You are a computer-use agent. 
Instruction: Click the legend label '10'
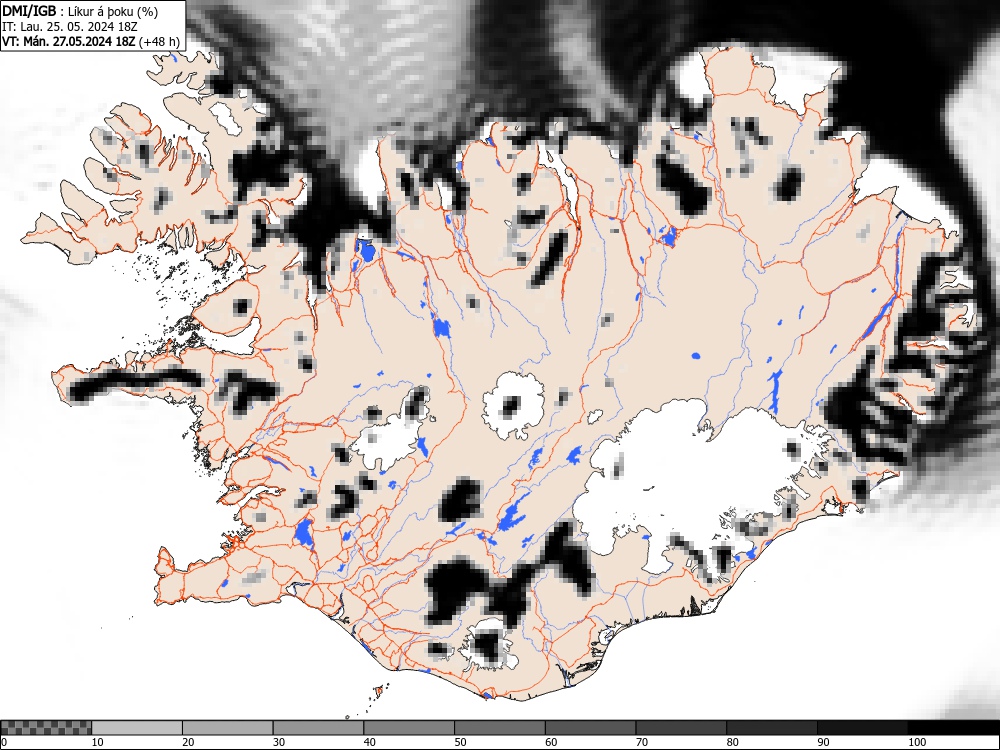[97, 742]
